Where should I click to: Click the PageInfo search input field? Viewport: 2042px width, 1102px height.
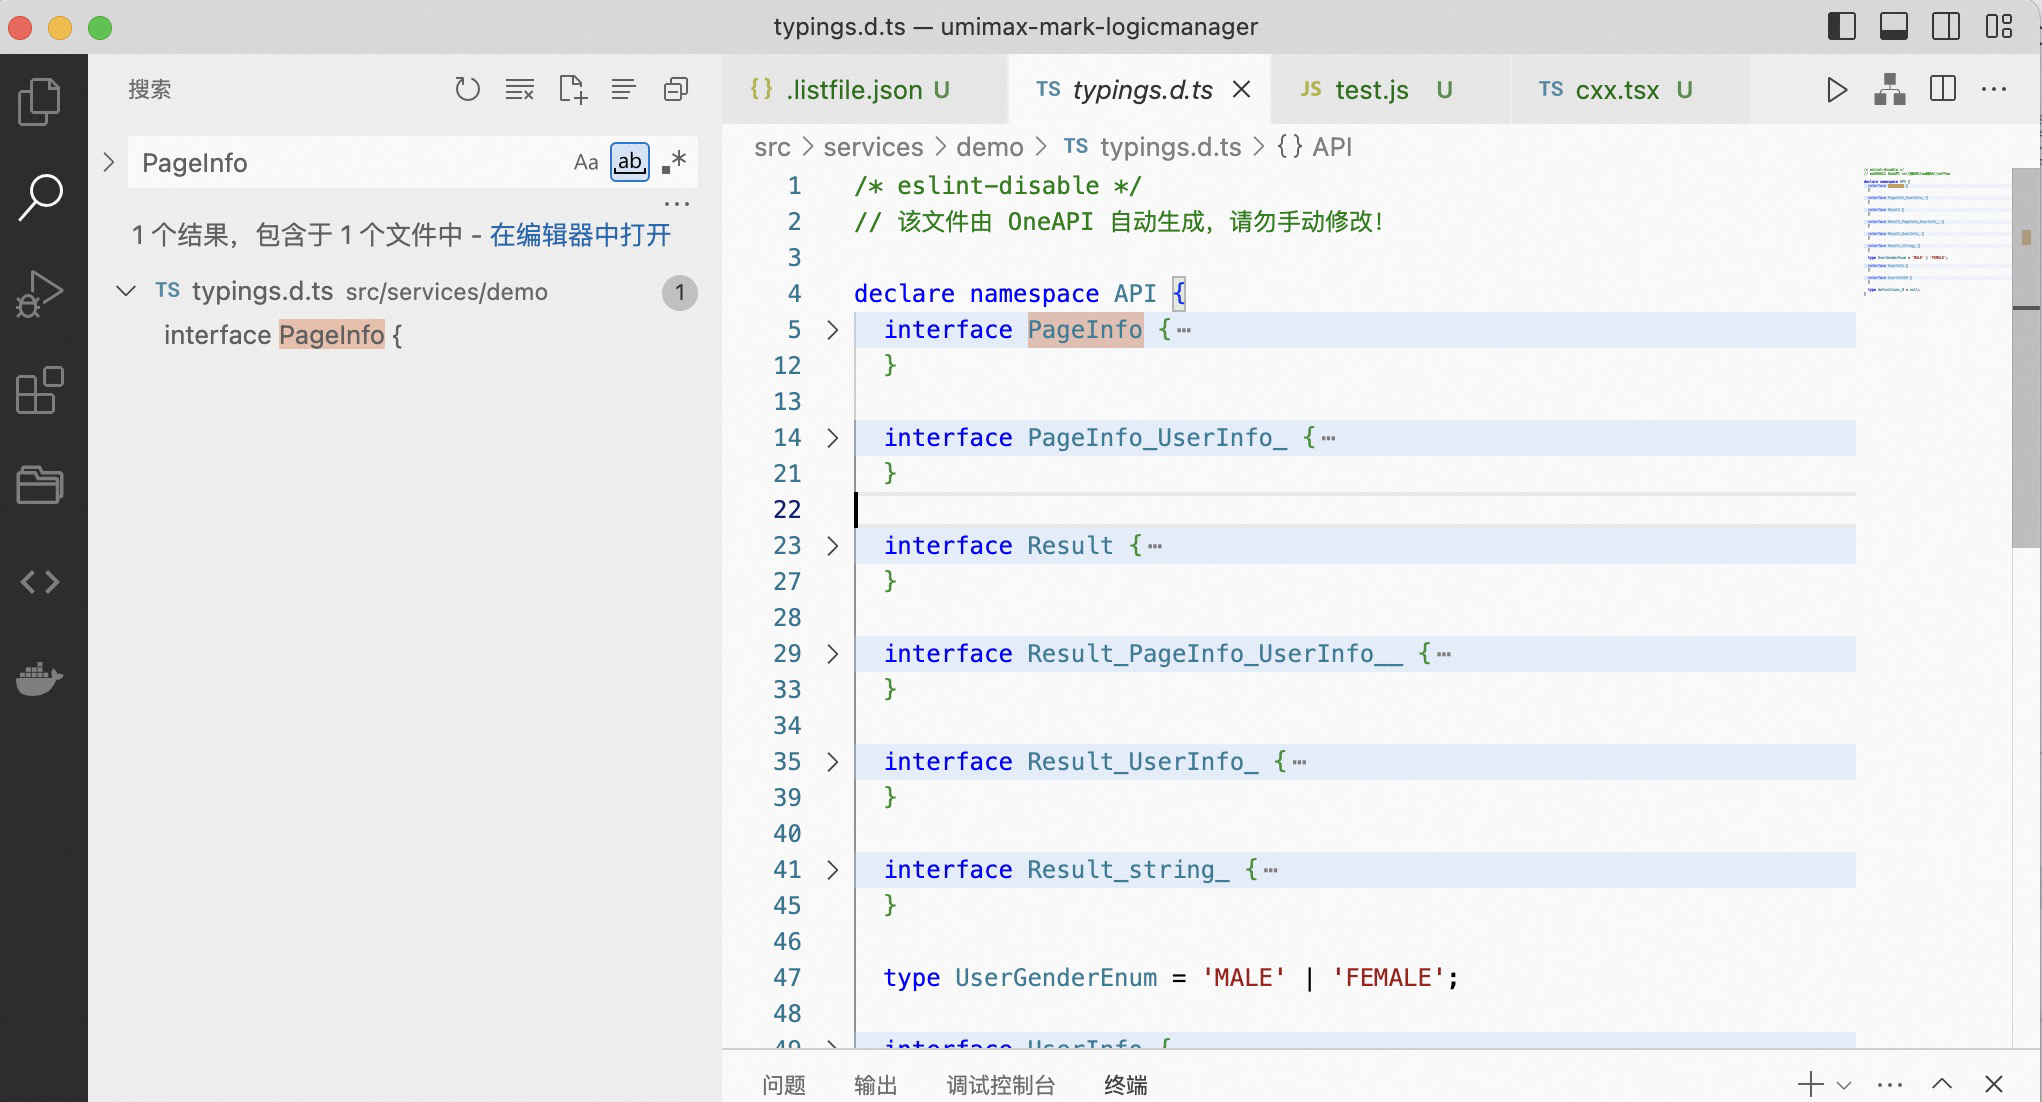(x=350, y=162)
